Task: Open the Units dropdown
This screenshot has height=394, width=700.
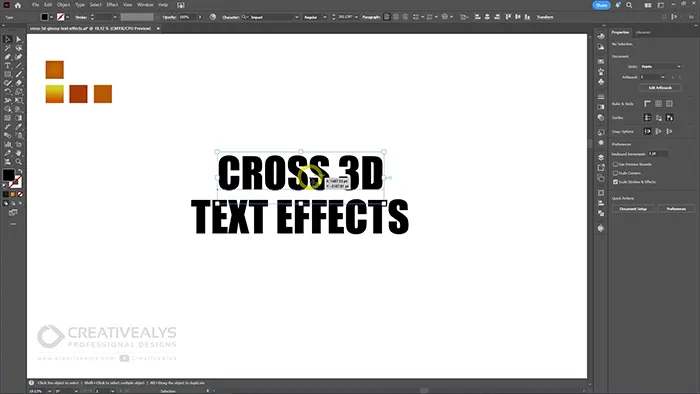Action: pyautogui.click(x=661, y=66)
